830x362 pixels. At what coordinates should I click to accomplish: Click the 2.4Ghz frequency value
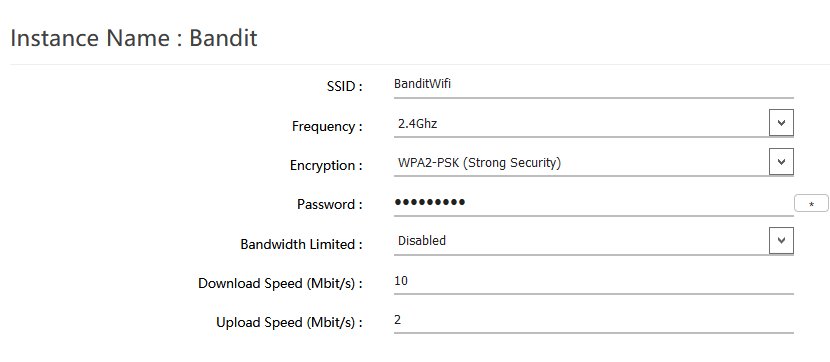tap(417, 124)
